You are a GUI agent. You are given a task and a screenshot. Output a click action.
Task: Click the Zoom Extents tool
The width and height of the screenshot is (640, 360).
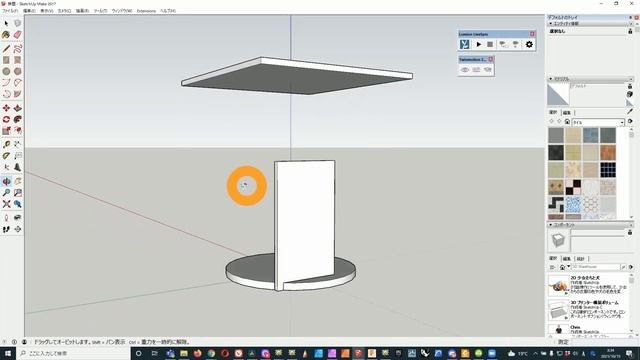point(6,204)
